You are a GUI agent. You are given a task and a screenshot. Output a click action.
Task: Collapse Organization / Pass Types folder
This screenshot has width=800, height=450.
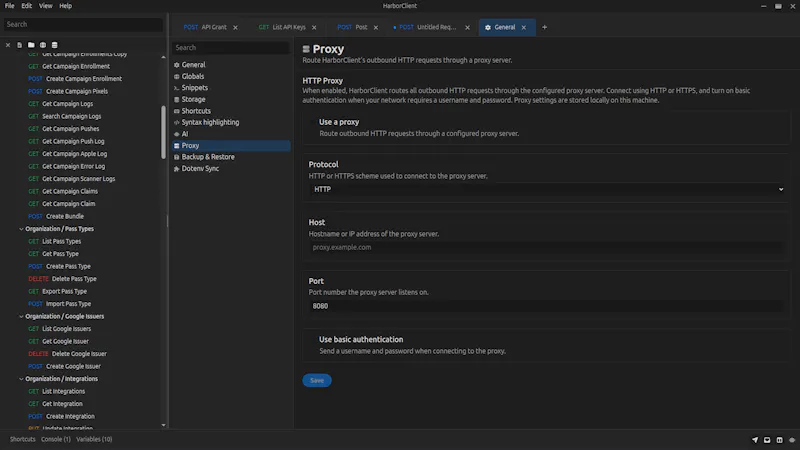pos(21,229)
